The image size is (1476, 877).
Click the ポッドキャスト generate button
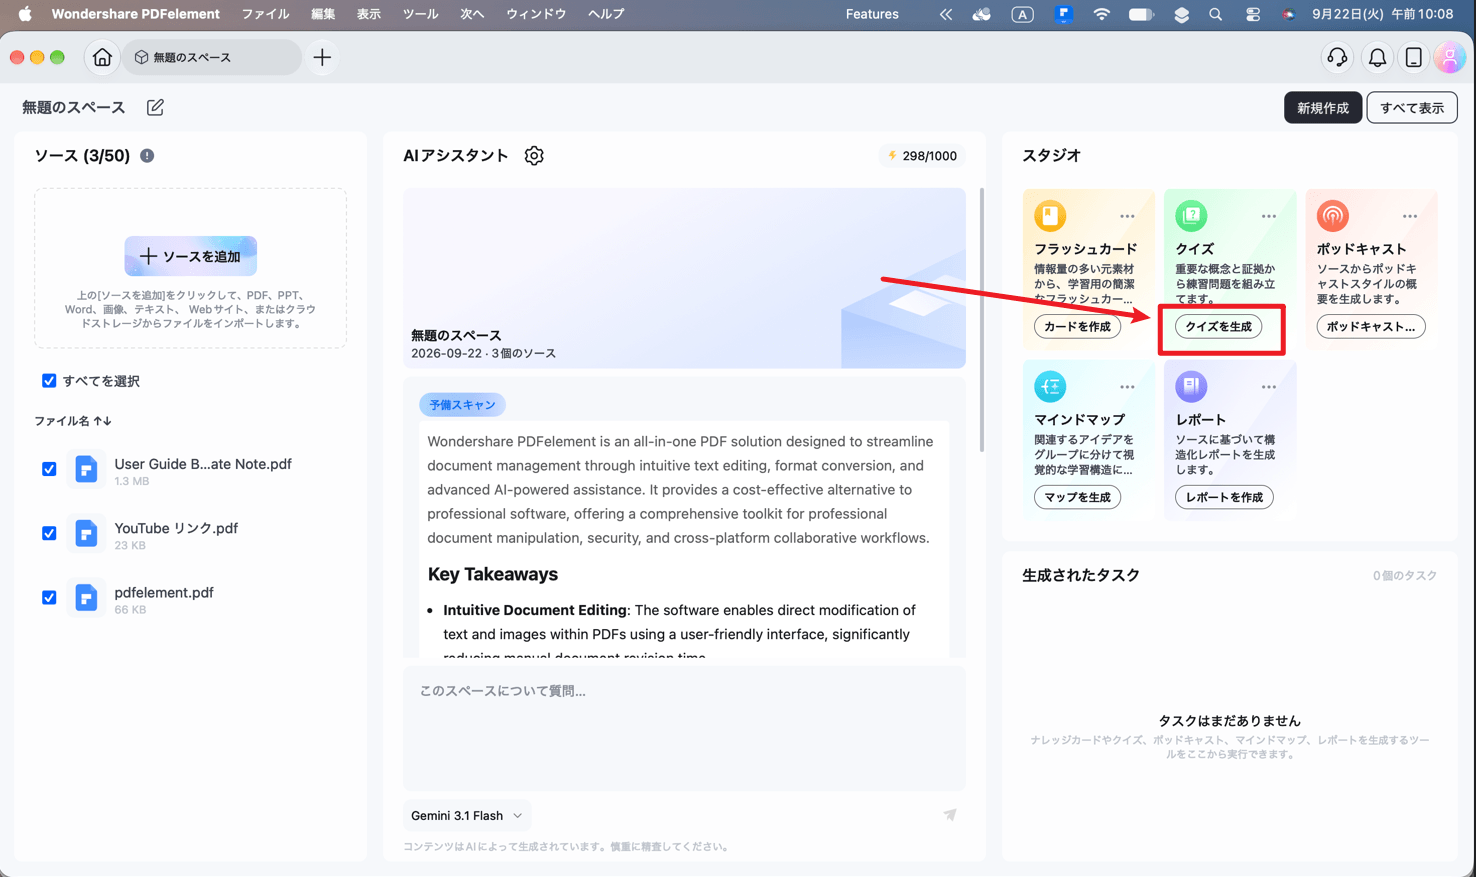(1371, 327)
